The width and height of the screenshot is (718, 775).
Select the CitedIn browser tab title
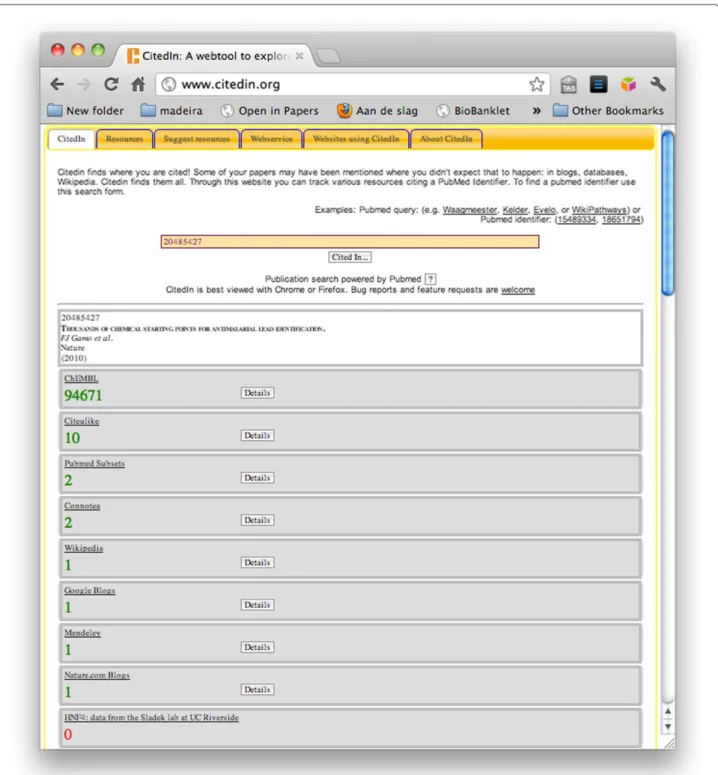[x=214, y=56]
